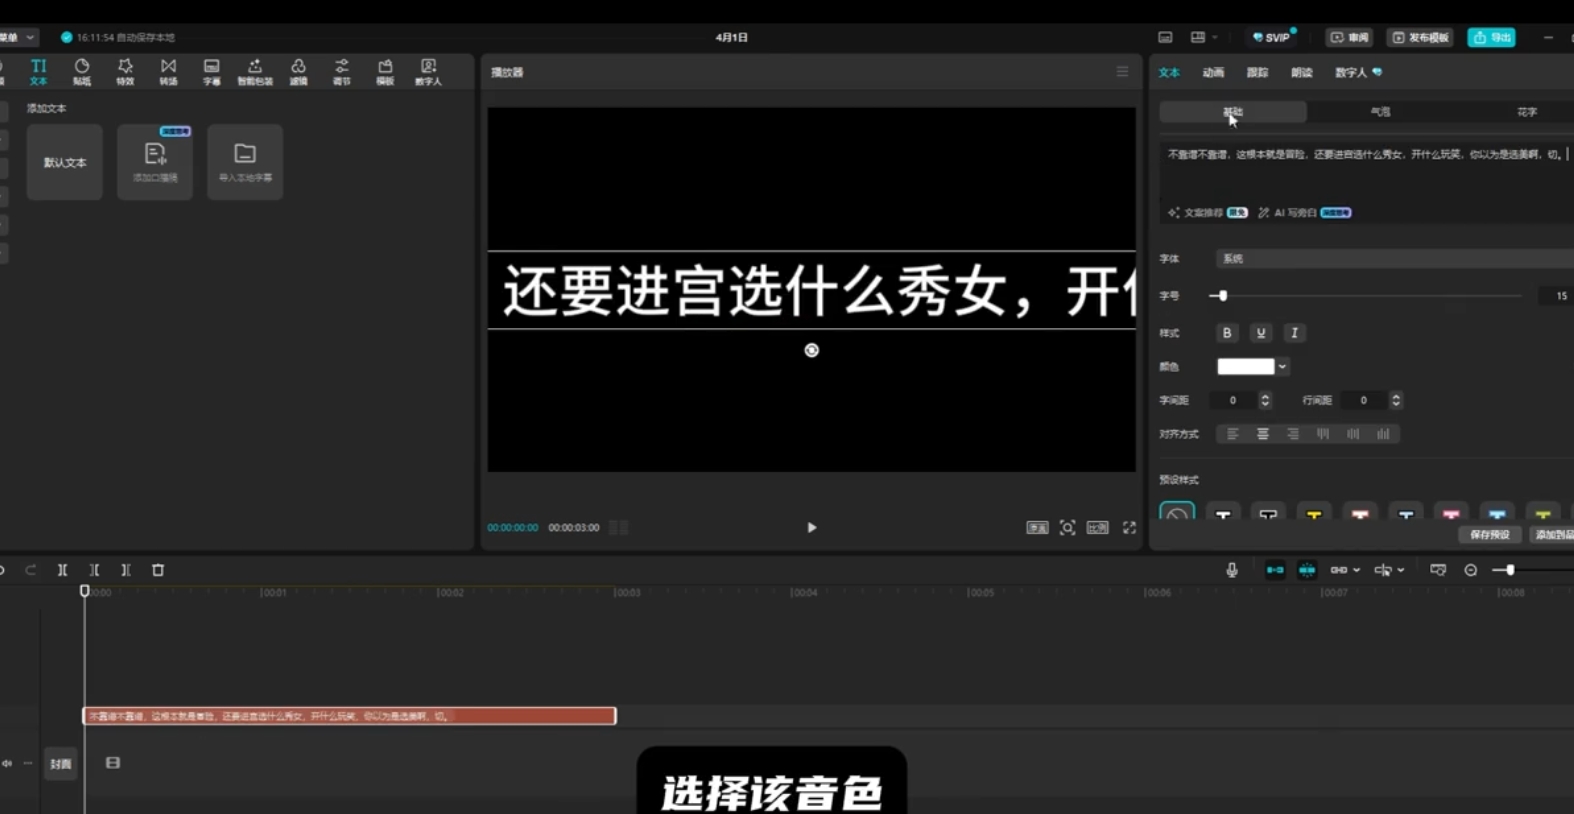Click the 导出 export button

[x=1491, y=38]
